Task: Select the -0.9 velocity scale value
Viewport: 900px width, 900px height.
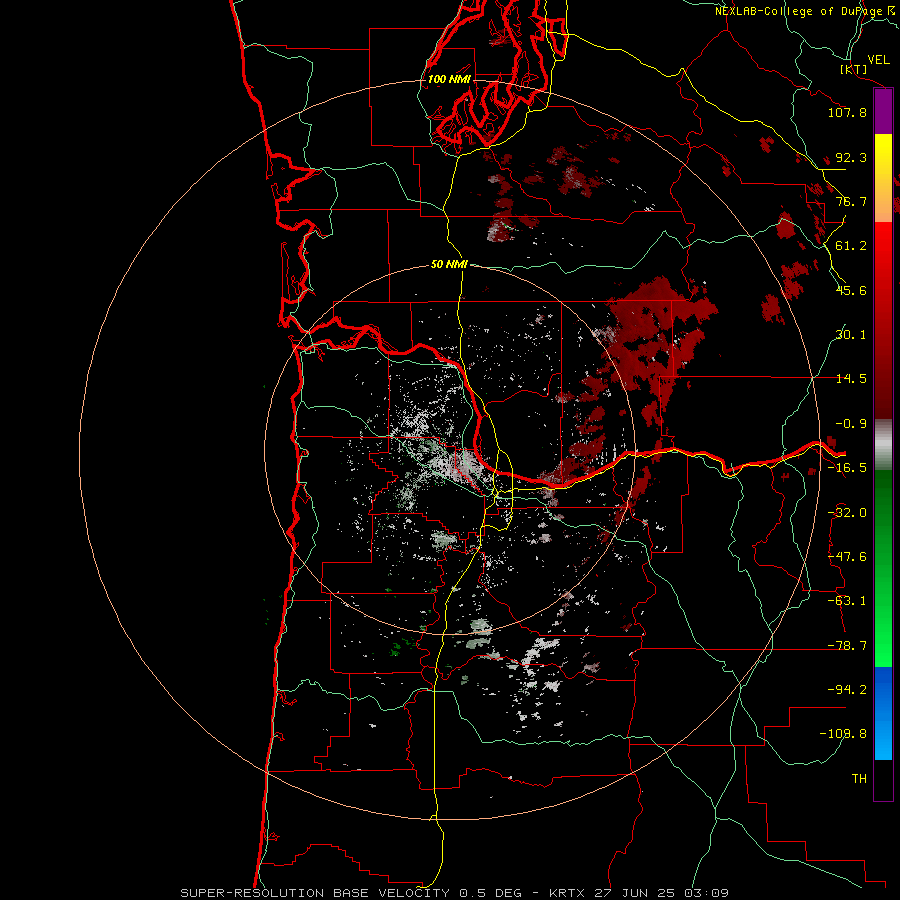Action: [851, 424]
